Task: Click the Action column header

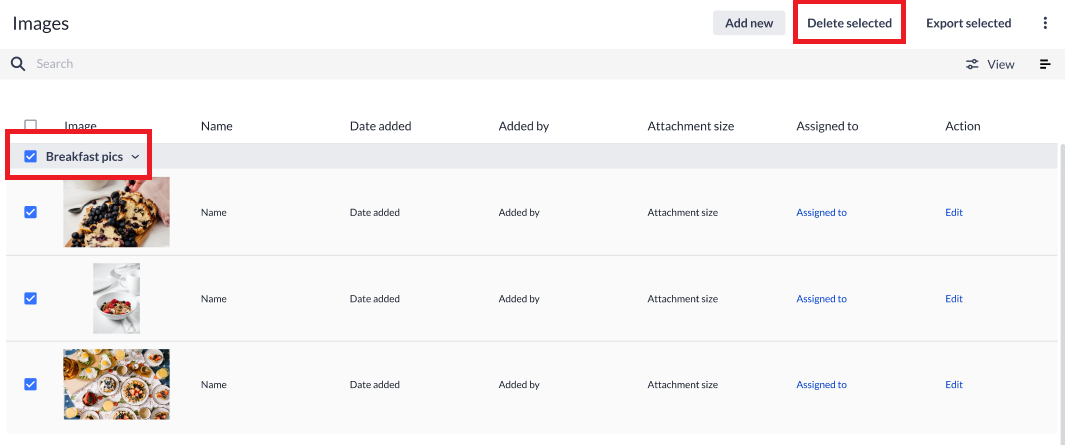Action: click(x=962, y=126)
